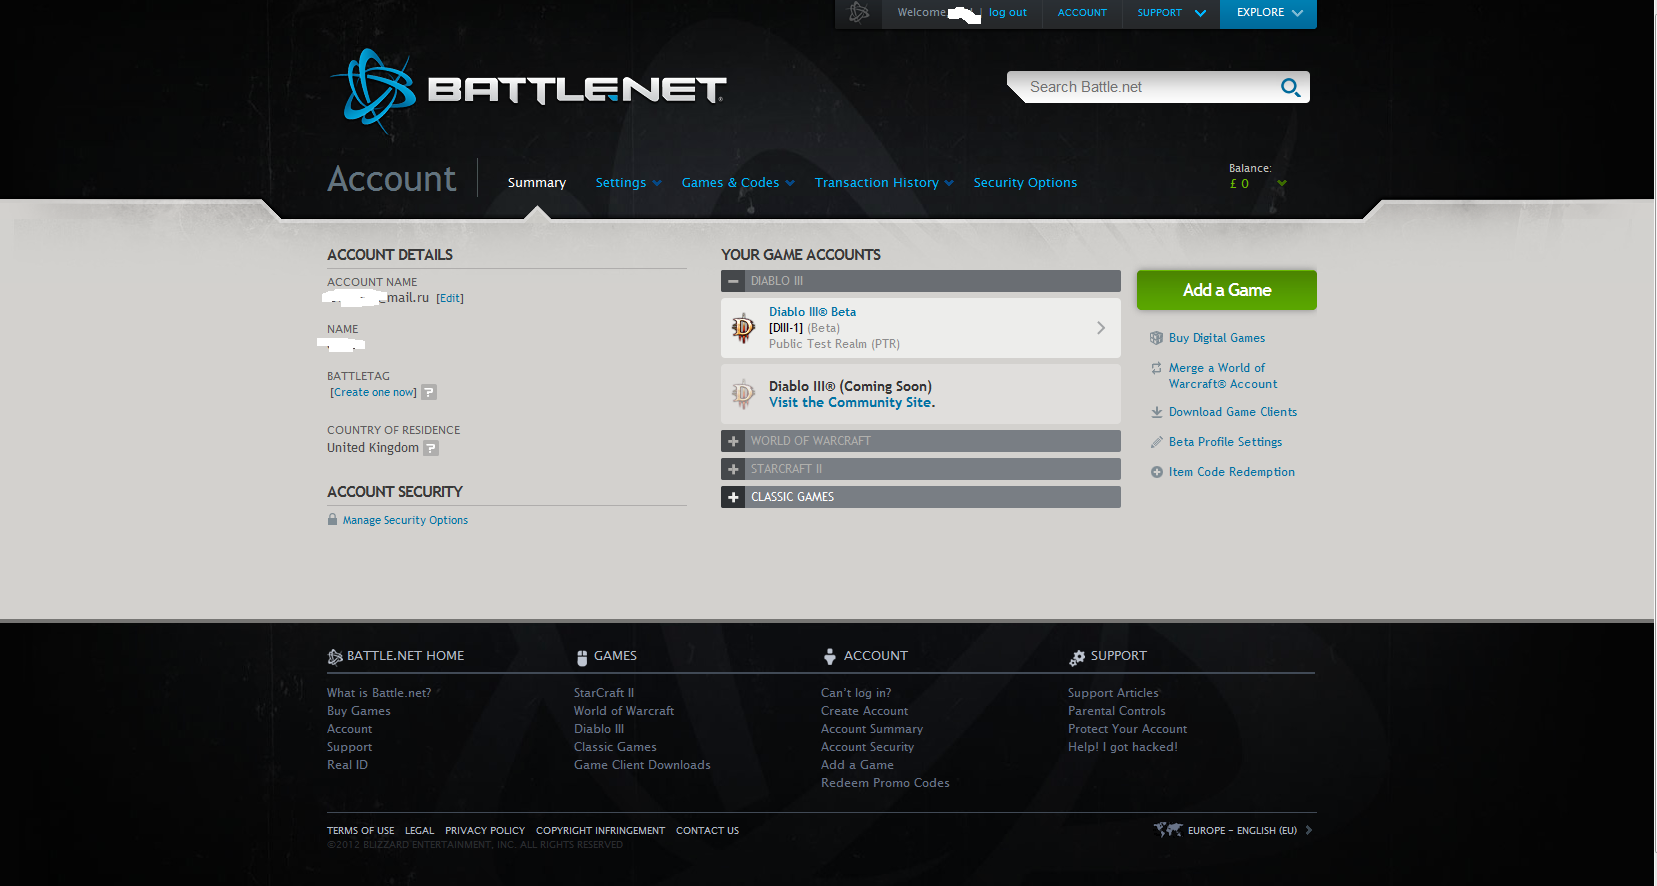Viewport: 1657px width, 886px height.
Task: Click the Merge WoW Account arrows icon
Action: coord(1156,368)
